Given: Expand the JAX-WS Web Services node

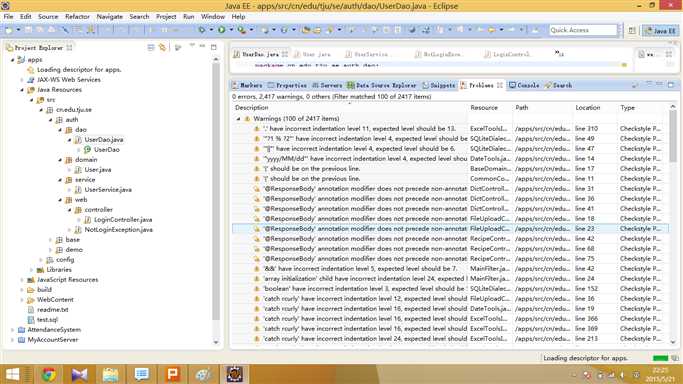Looking at the screenshot, I should click(x=22, y=80).
